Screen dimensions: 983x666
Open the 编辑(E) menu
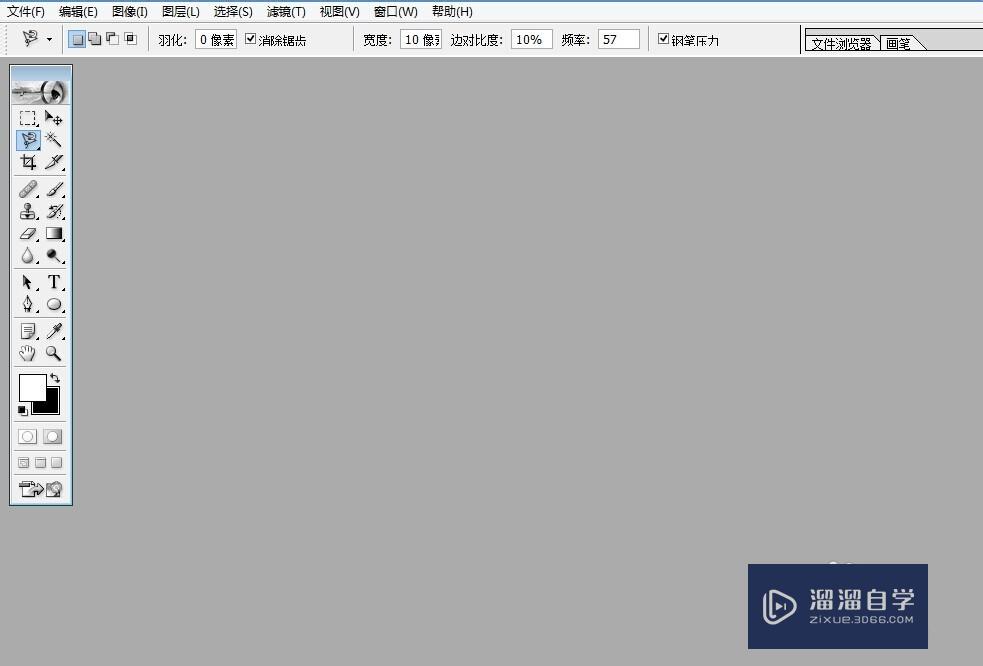pos(78,12)
